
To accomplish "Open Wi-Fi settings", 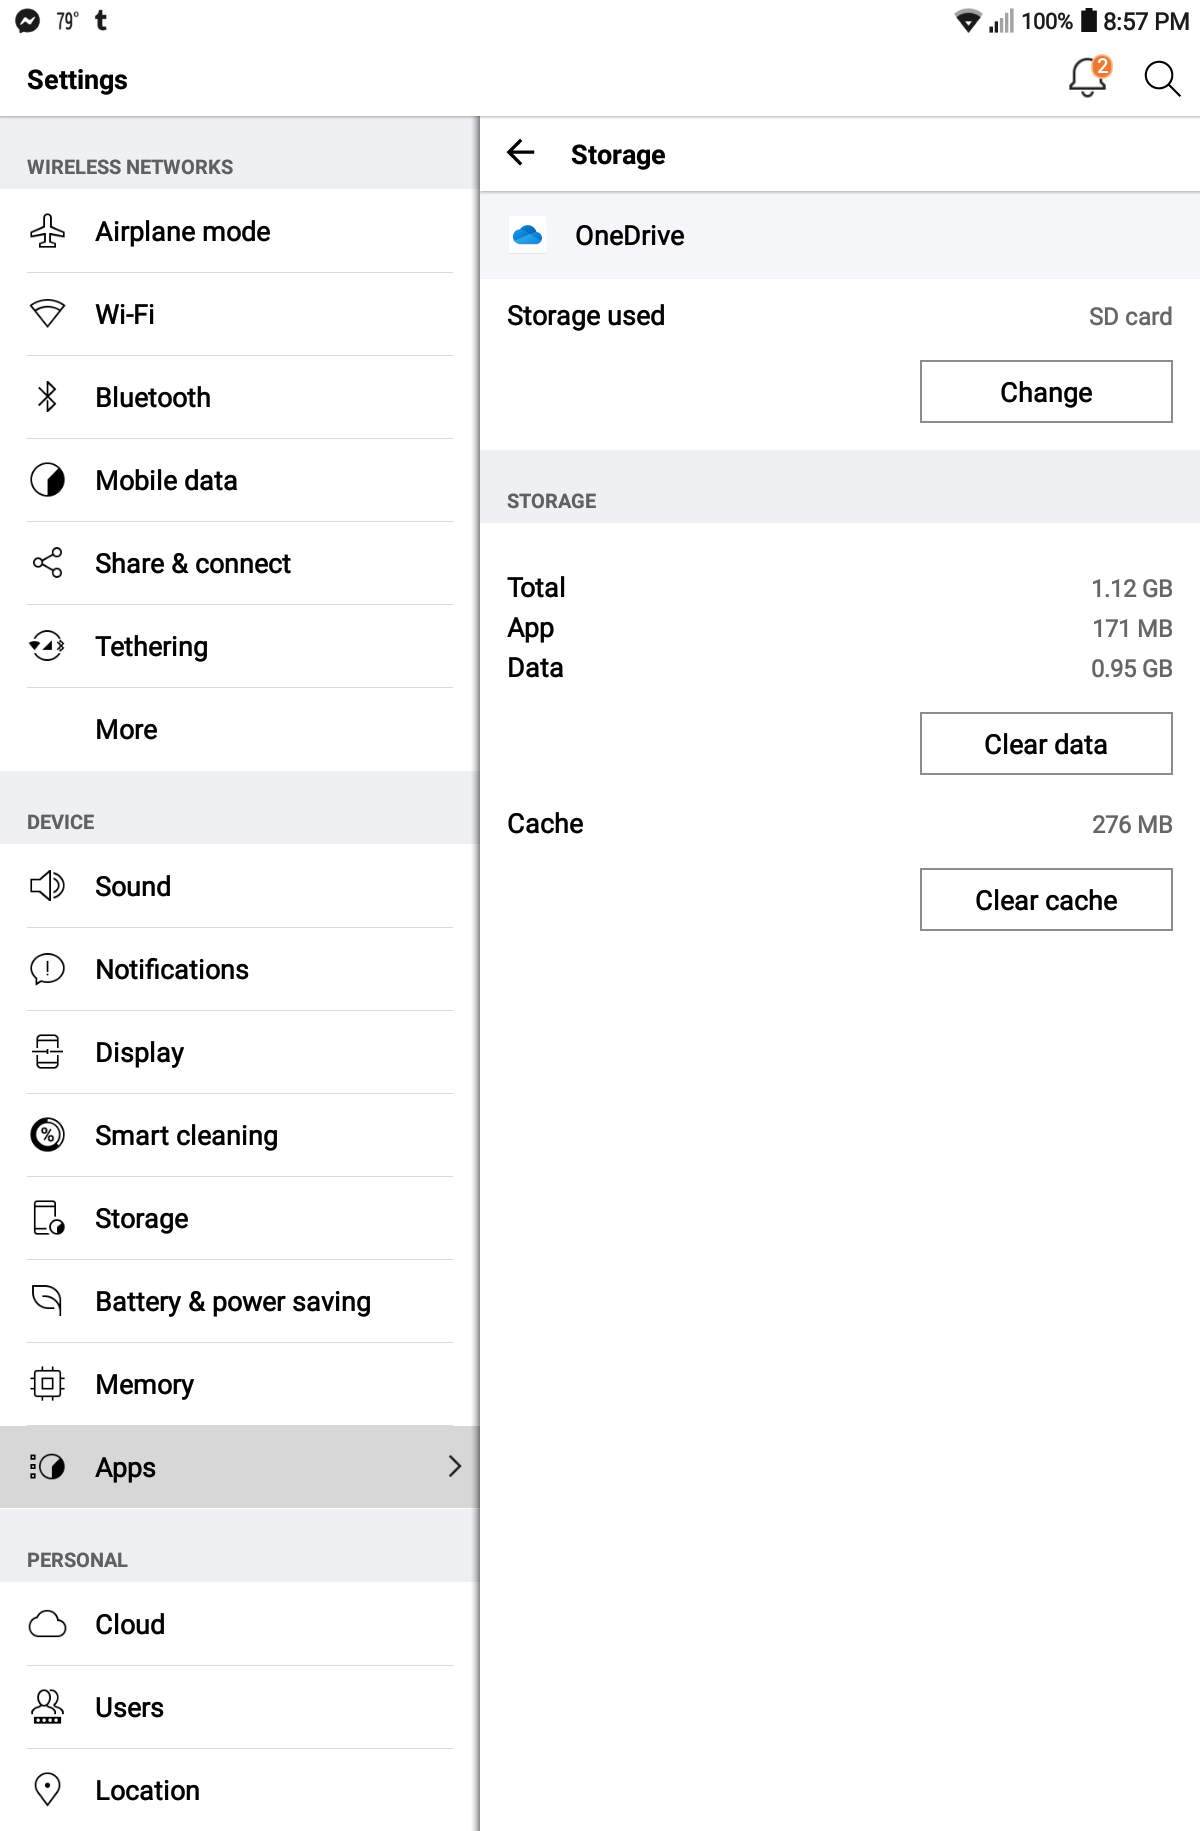I will 126,314.
